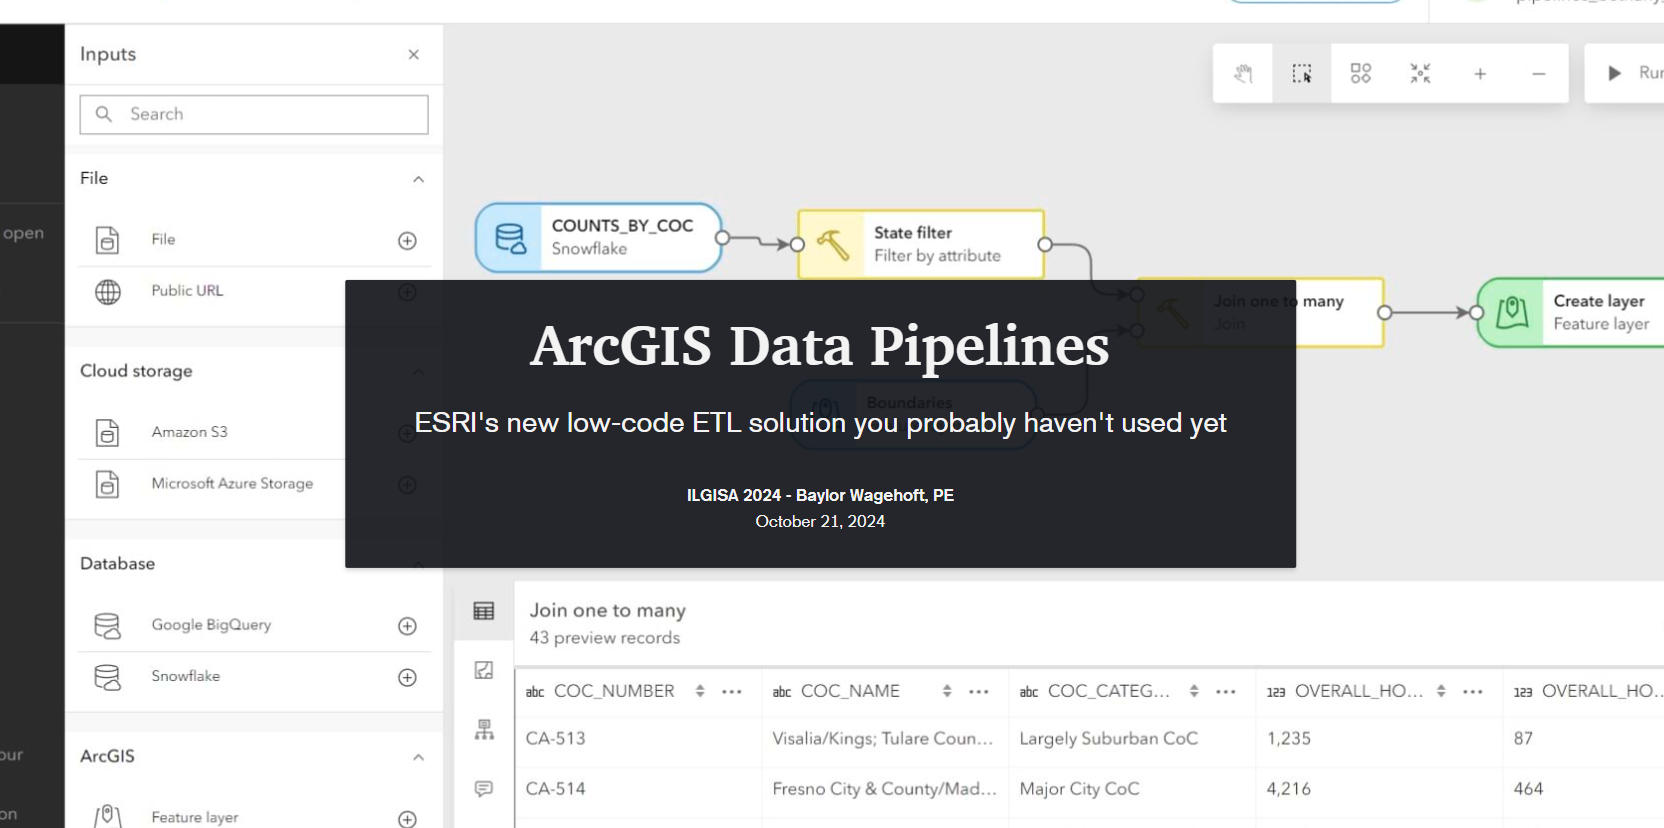Sort the COC_NUMBER column
Screen dimensions: 1664x828
(x=700, y=691)
